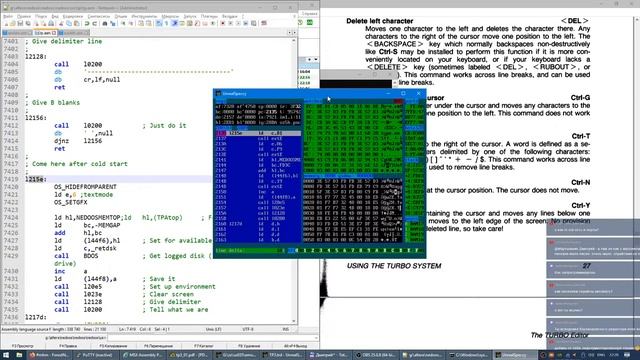
Task: Open the Кодировки menu
Action: 73,16
